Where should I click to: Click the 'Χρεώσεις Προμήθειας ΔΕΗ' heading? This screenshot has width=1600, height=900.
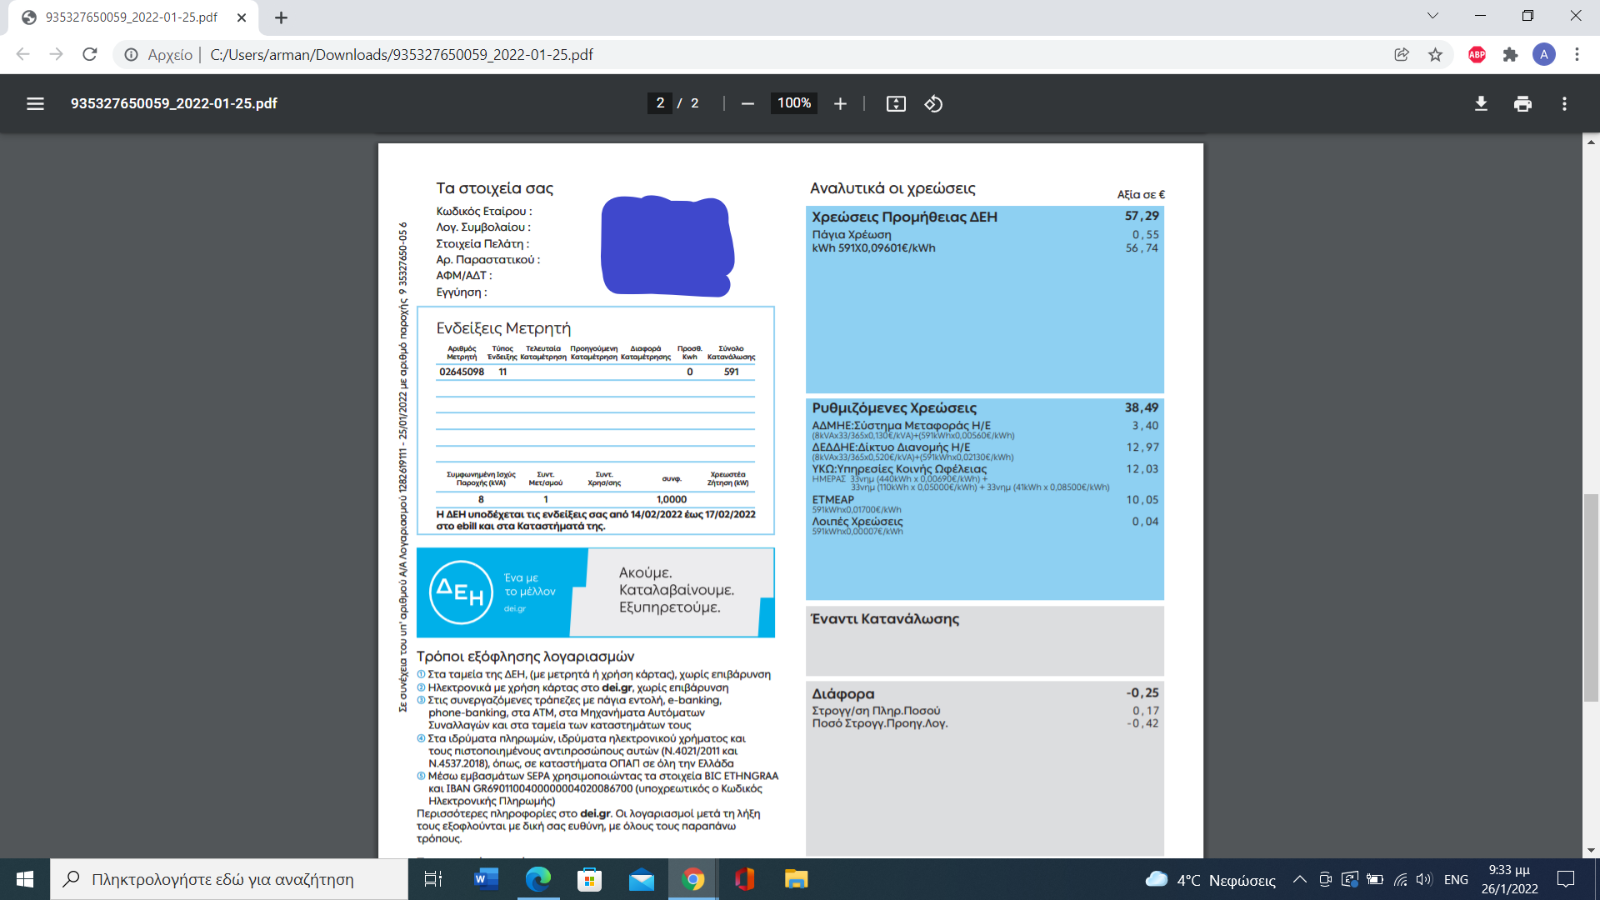(x=904, y=217)
